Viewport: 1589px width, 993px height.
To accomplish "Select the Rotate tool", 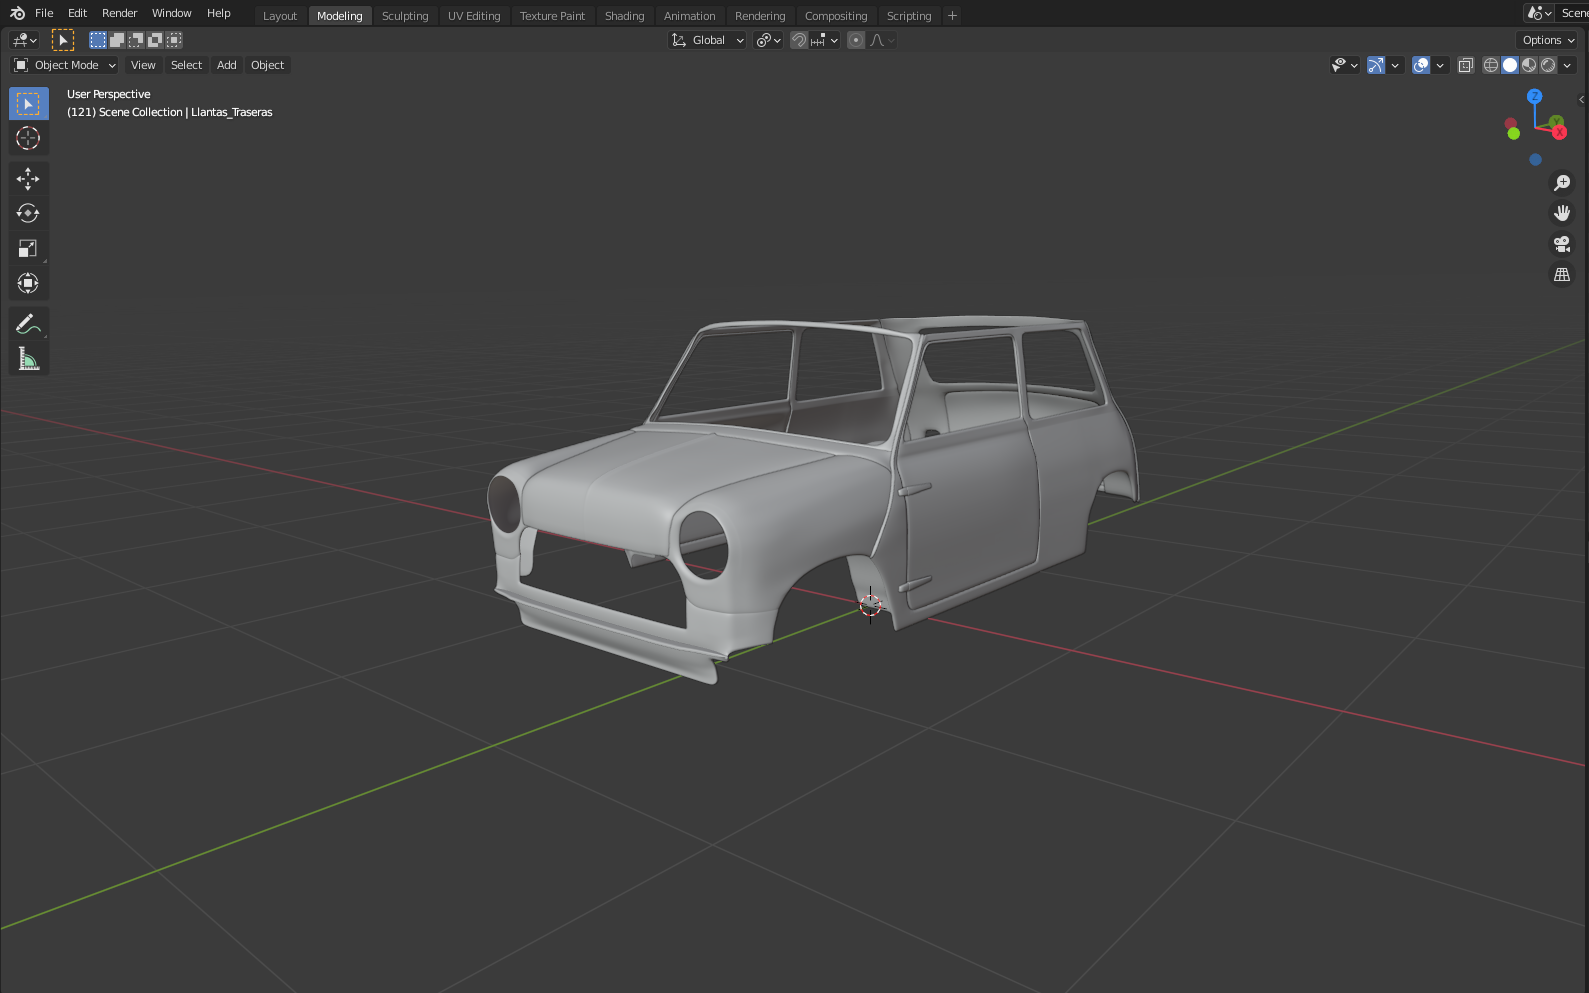I will tap(28, 214).
